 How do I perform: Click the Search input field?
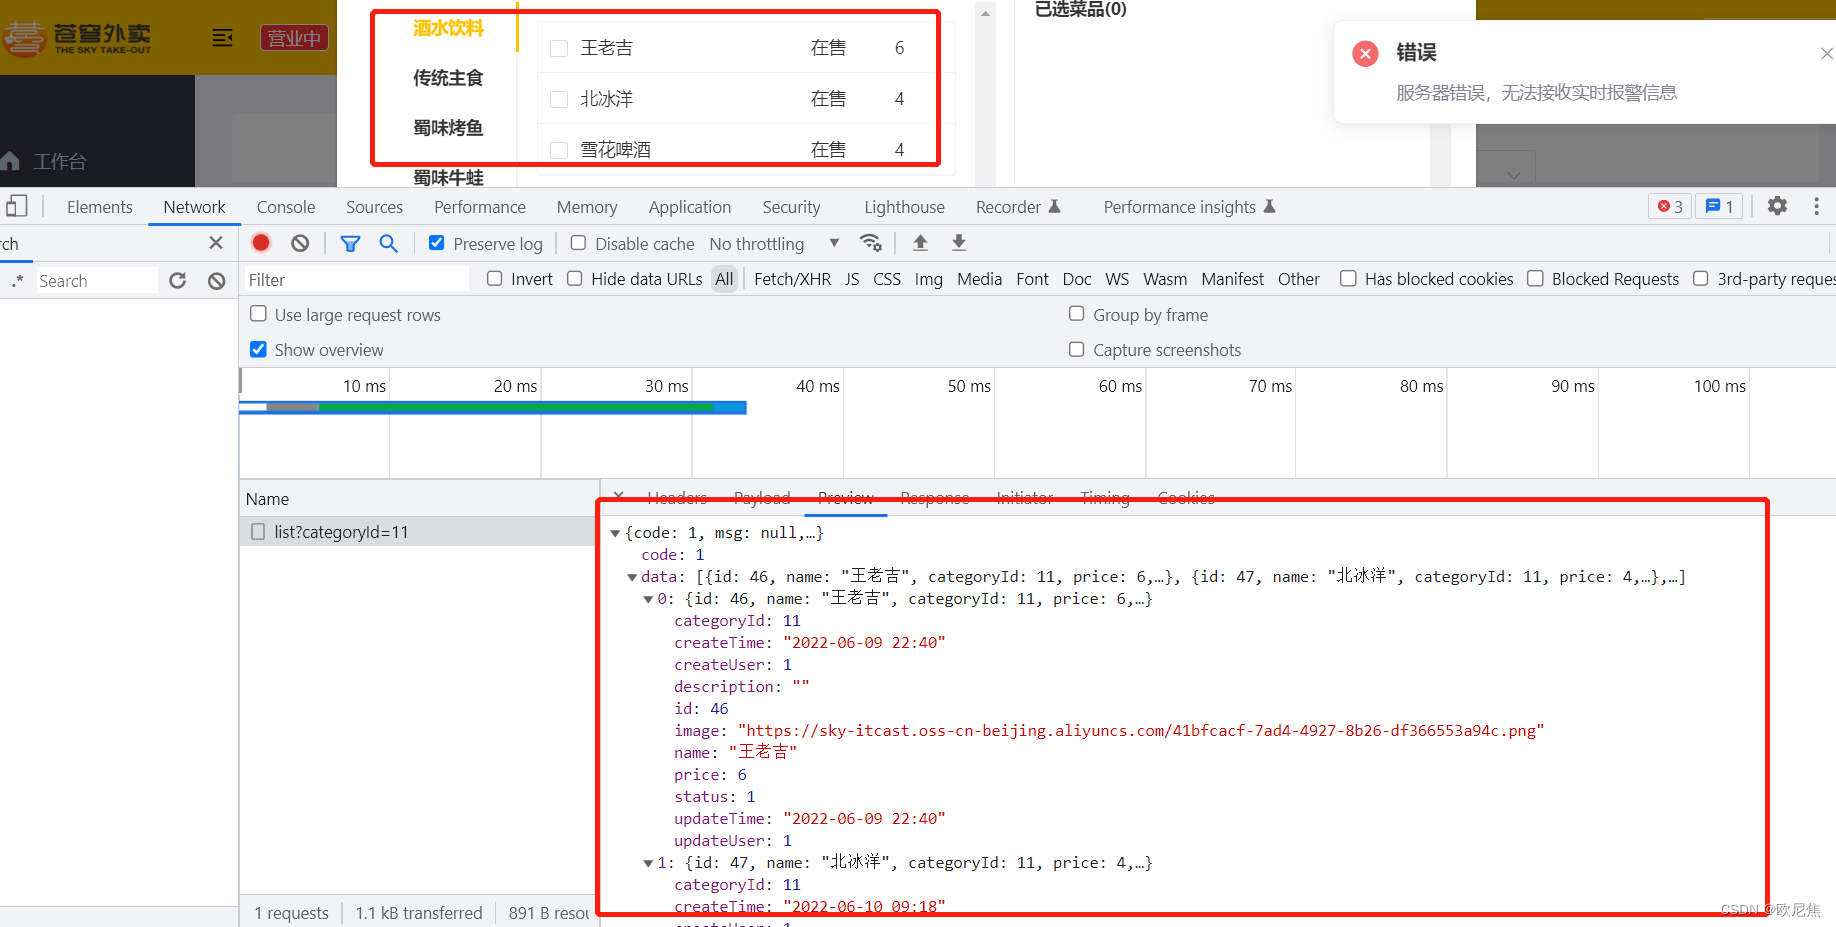click(x=96, y=281)
